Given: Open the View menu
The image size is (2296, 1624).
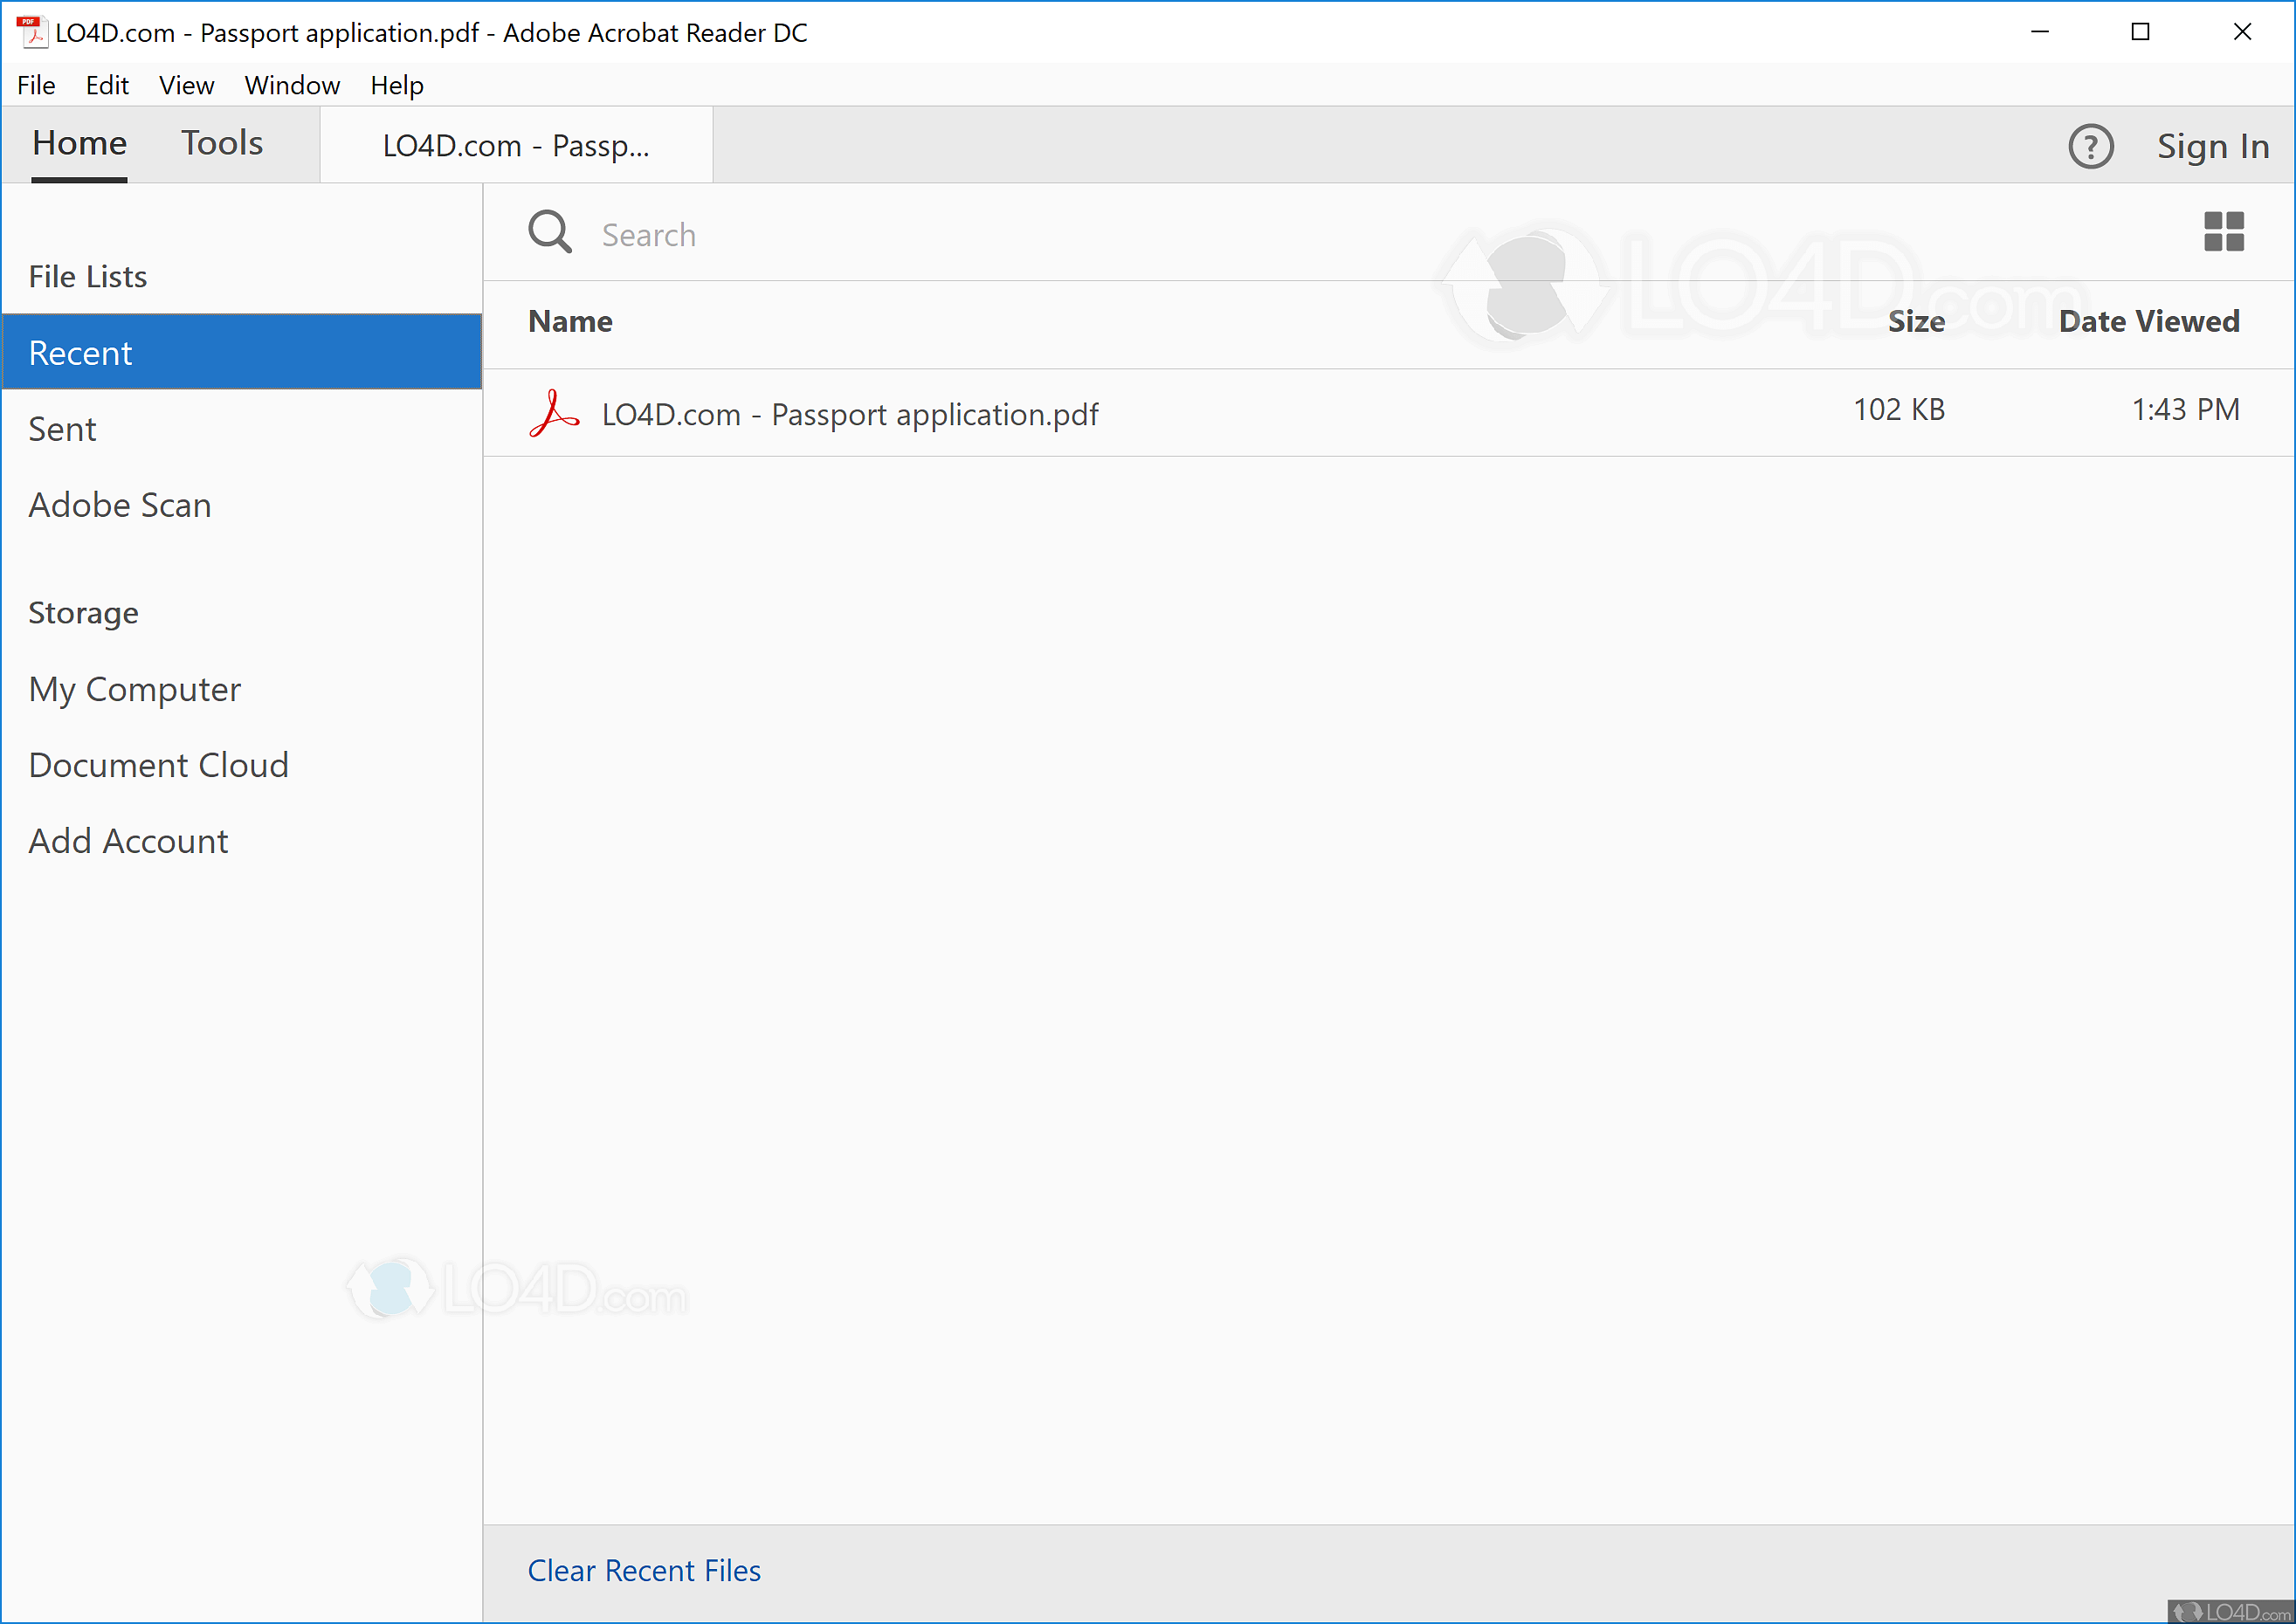Looking at the screenshot, I should [x=186, y=86].
